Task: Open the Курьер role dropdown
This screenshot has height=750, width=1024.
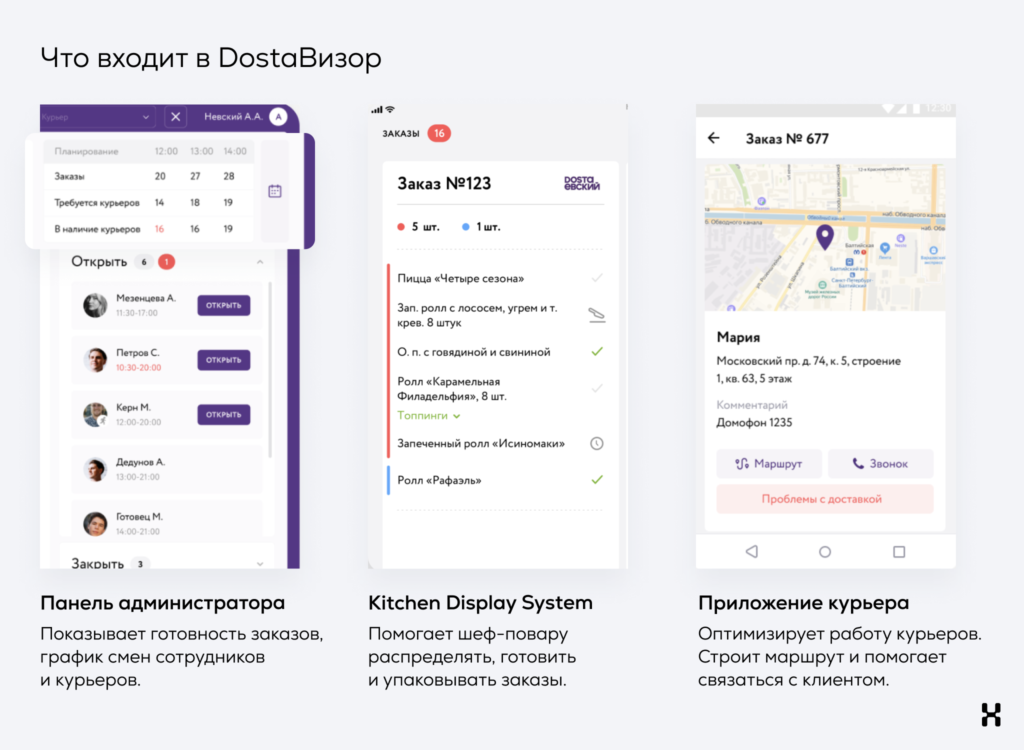Action: pos(96,117)
